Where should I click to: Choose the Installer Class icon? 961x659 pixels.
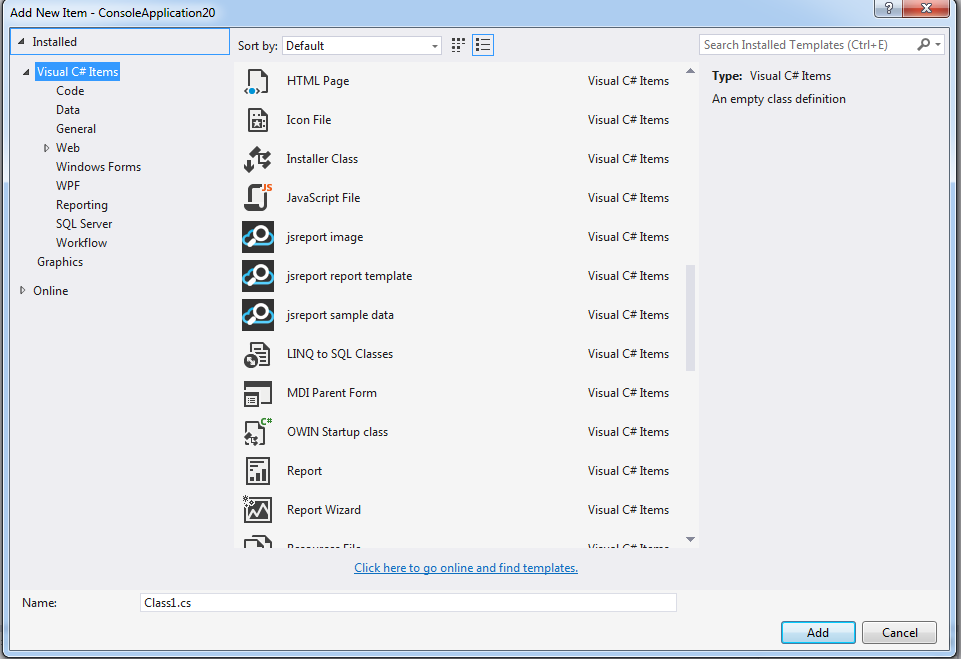click(257, 159)
